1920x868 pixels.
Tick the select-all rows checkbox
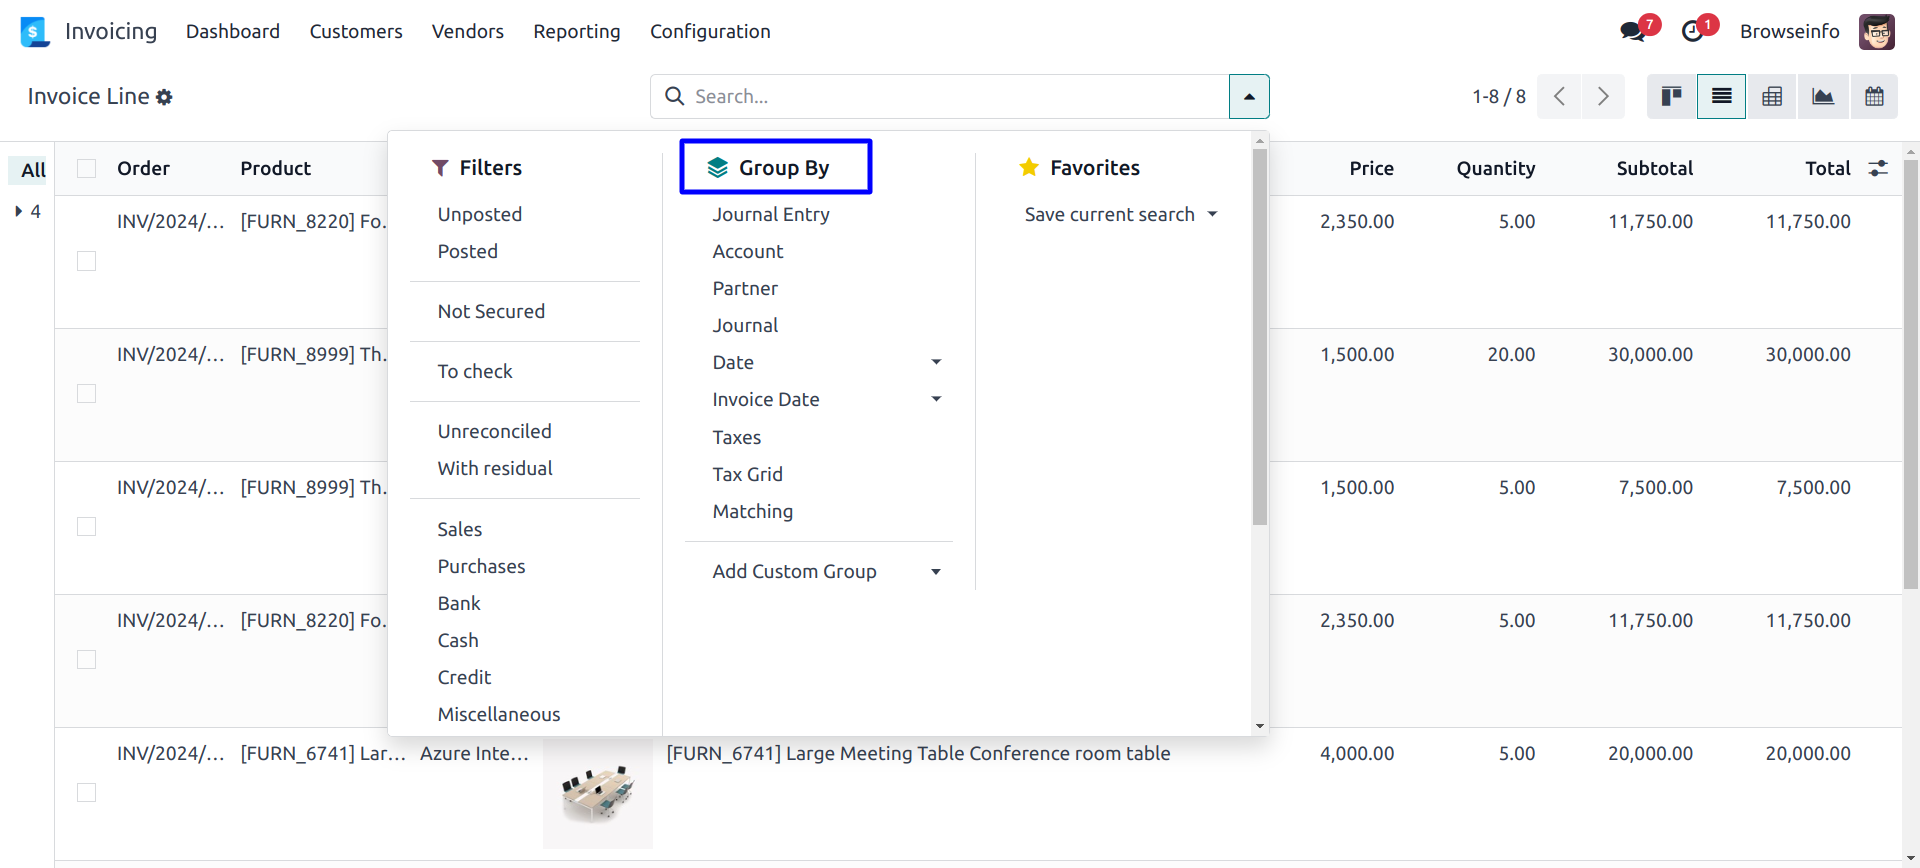click(x=87, y=168)
